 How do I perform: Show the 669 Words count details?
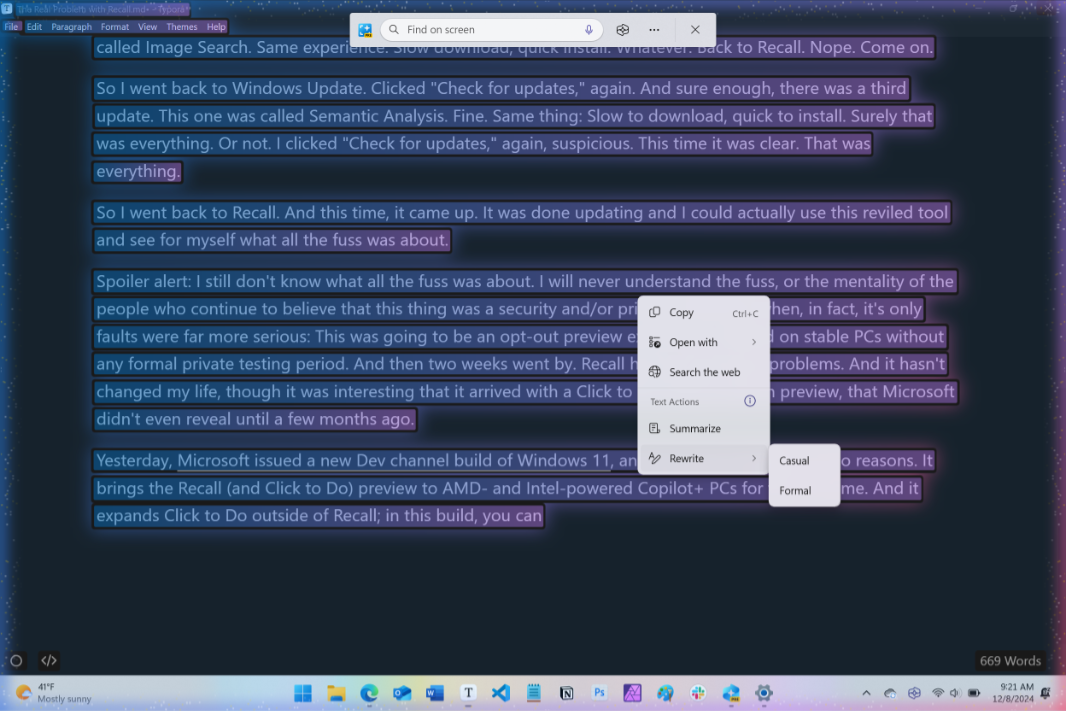point(1010,660)
